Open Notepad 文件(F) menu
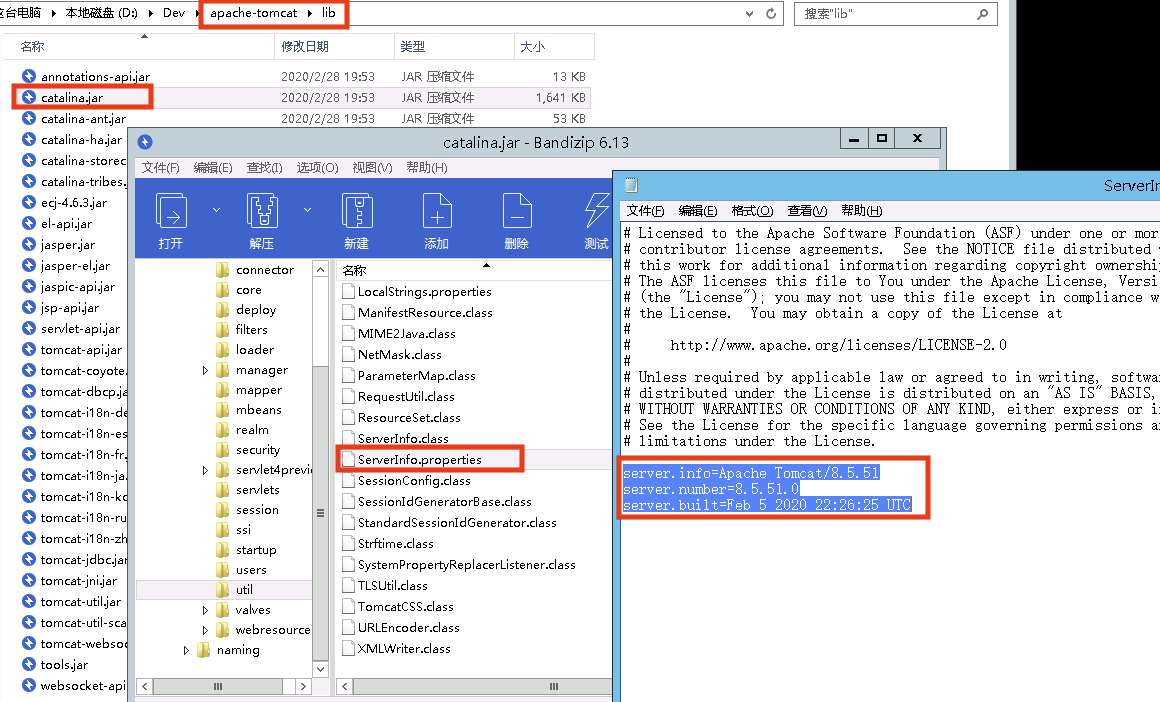Viewport: 1160px width, 702px height. (645, 211)
